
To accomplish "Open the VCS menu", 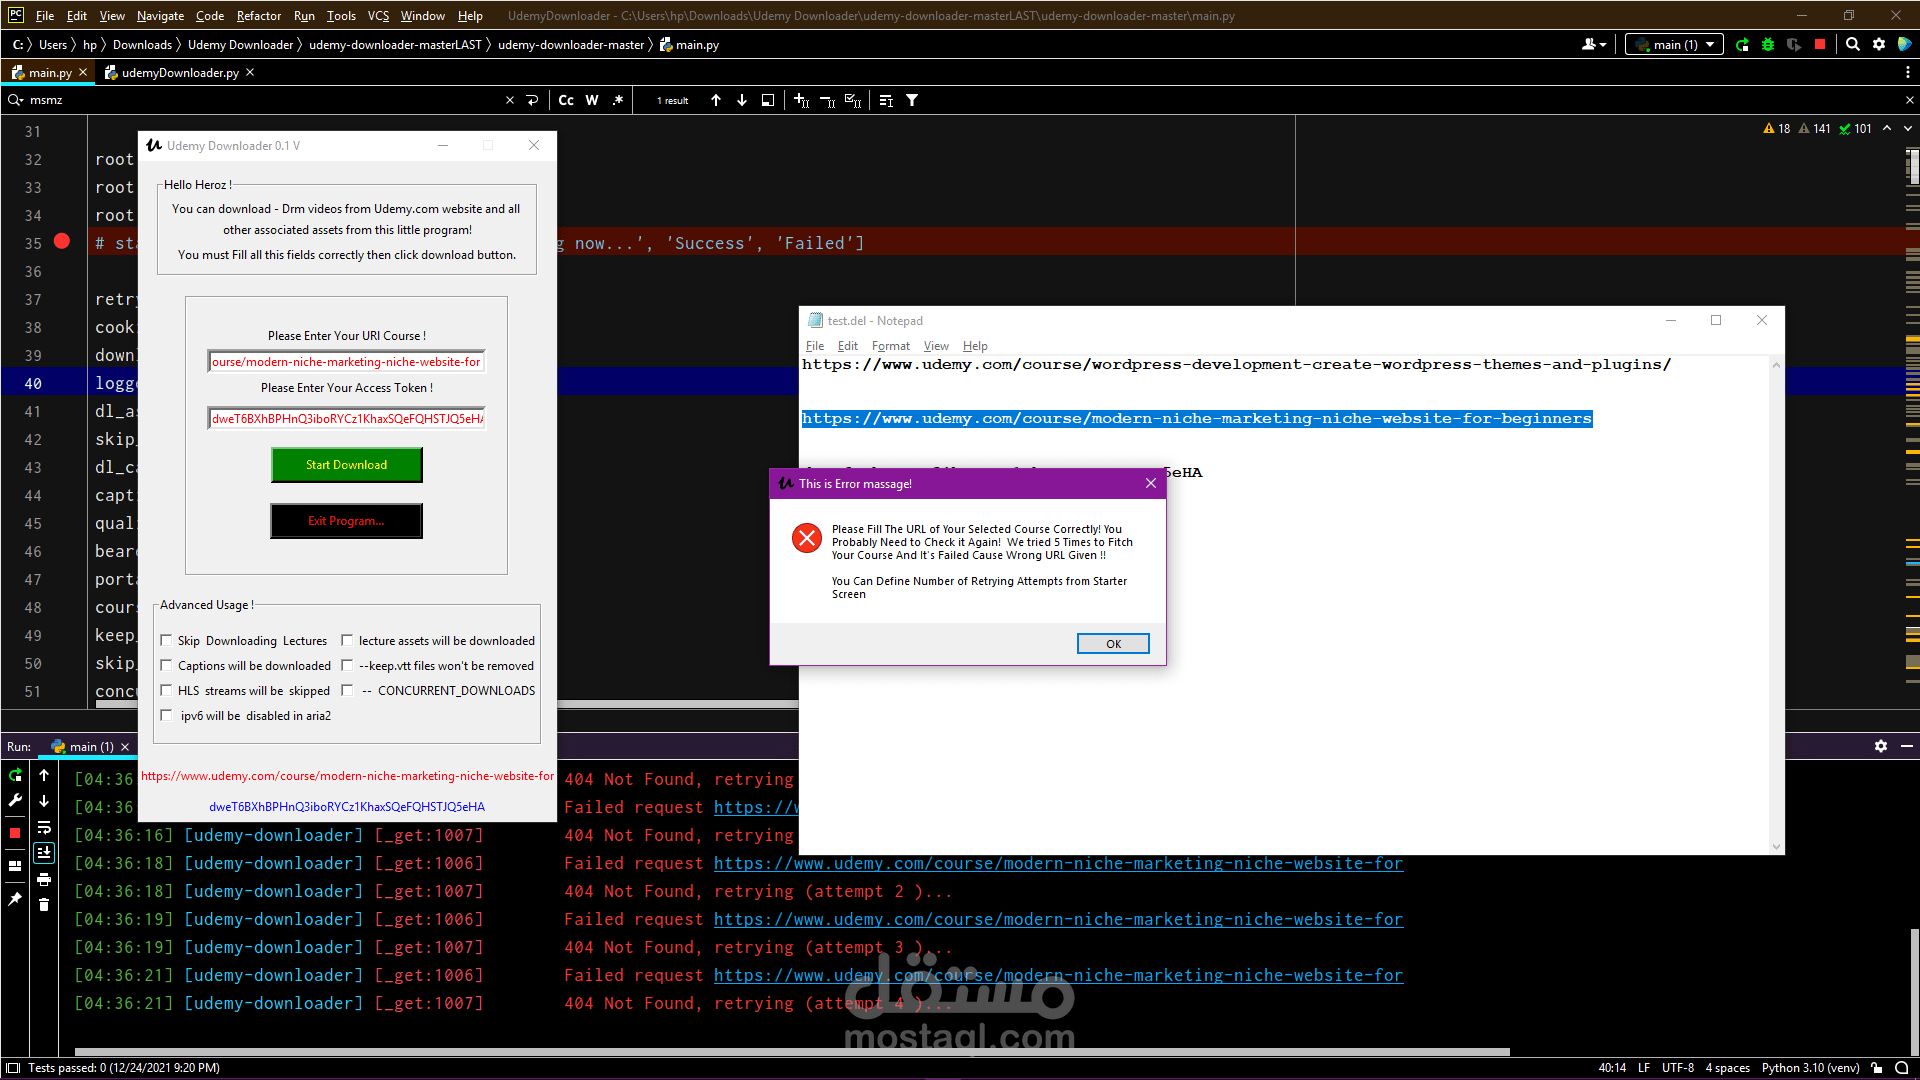I will (x=378, y=16).
